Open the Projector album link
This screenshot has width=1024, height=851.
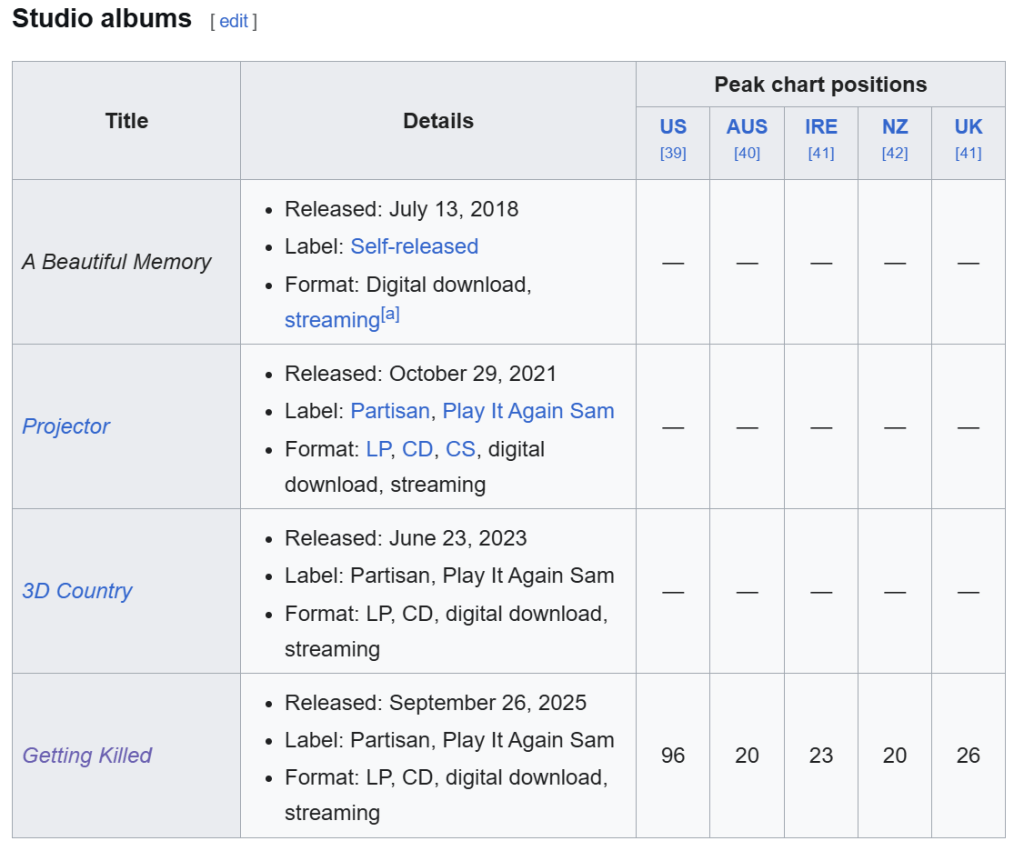[66, 426]
